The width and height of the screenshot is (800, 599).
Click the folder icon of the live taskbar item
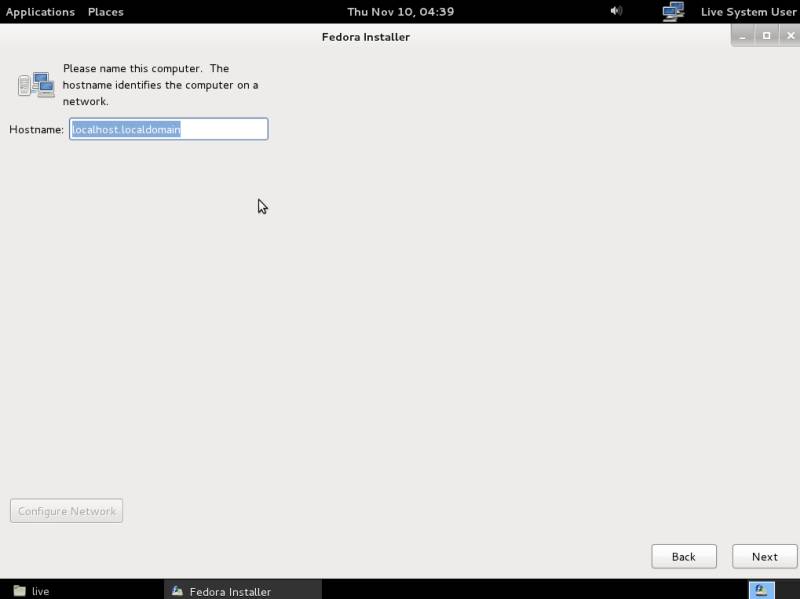click(19, 591)
